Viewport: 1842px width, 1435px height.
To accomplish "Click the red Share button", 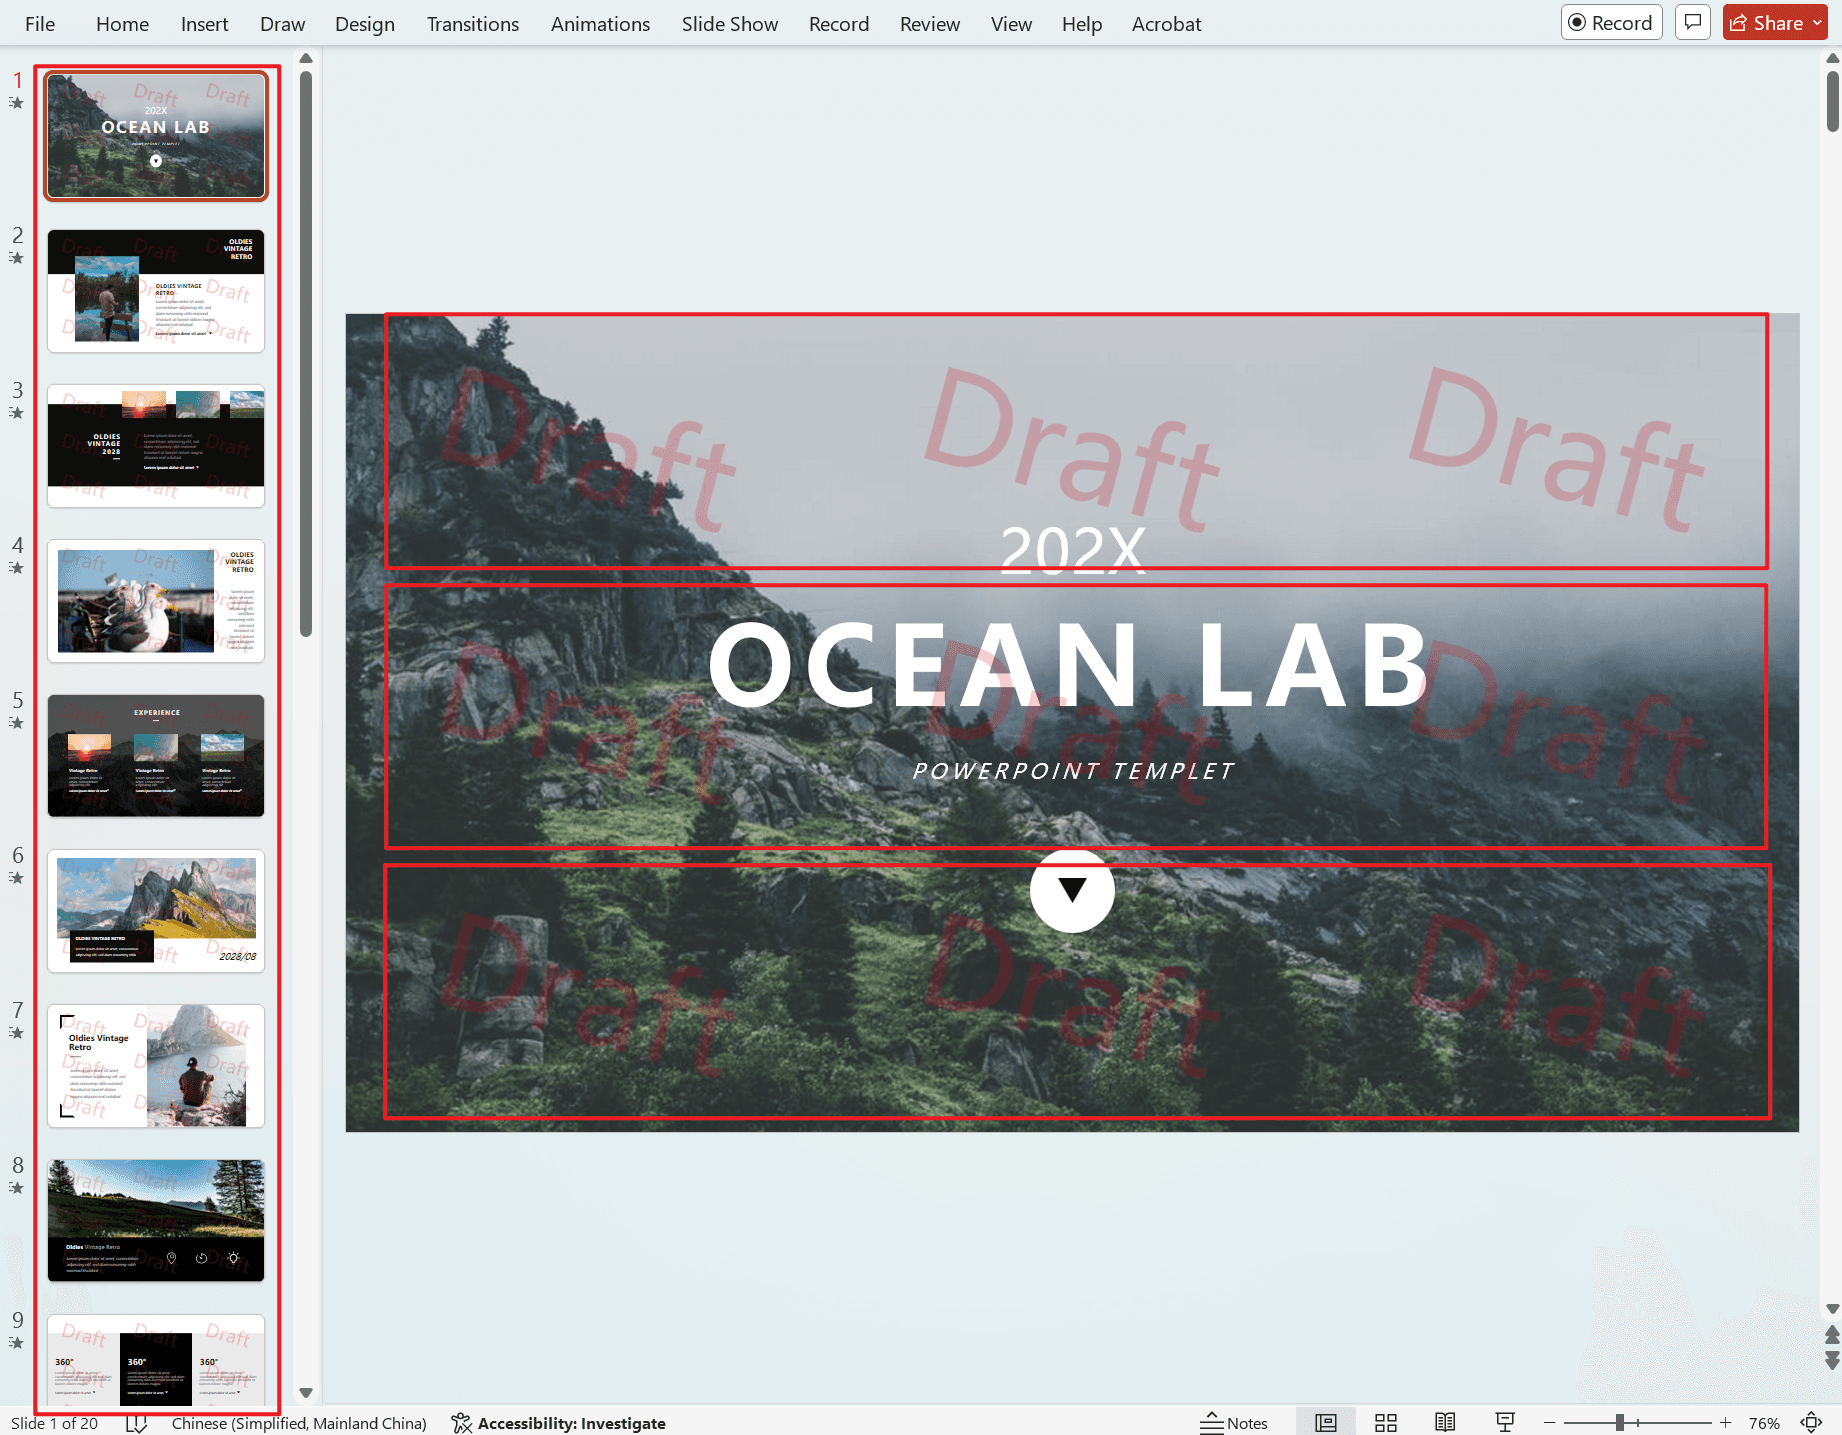I will pos(1767,23).
